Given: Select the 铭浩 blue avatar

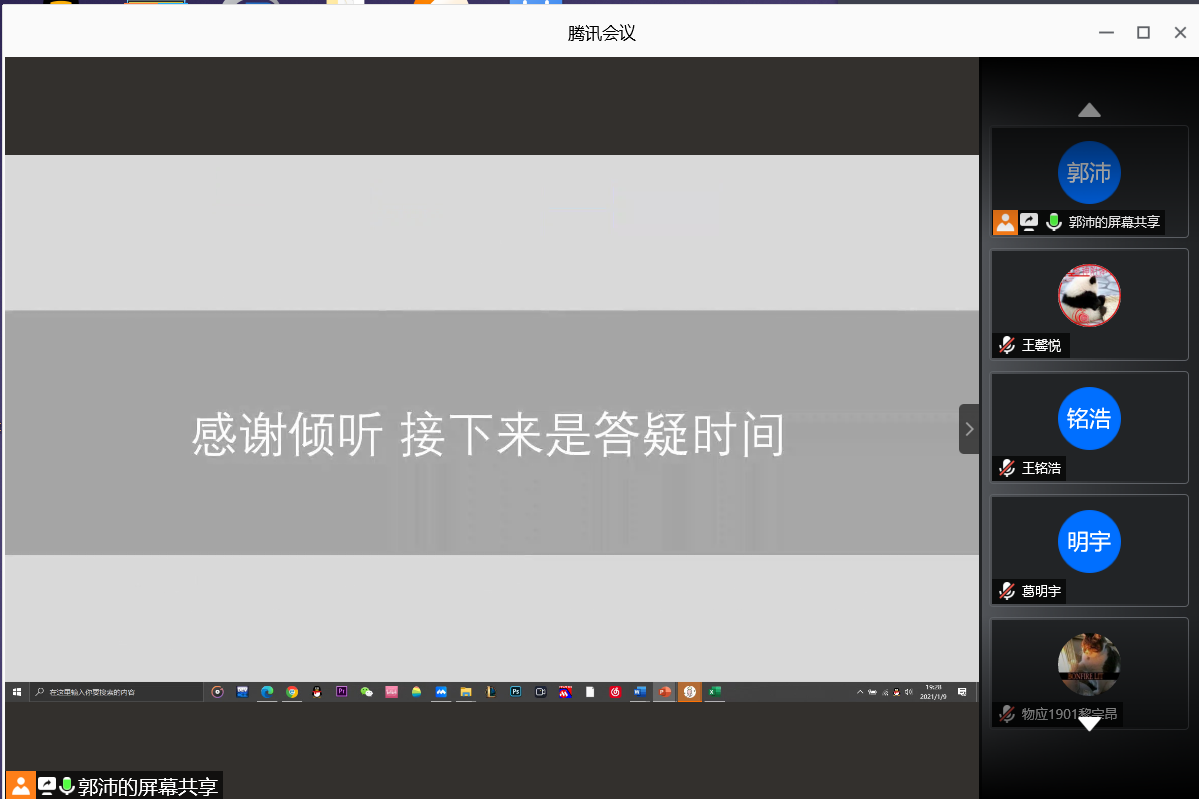Looking at the screenshot, I should (1089, 418).
